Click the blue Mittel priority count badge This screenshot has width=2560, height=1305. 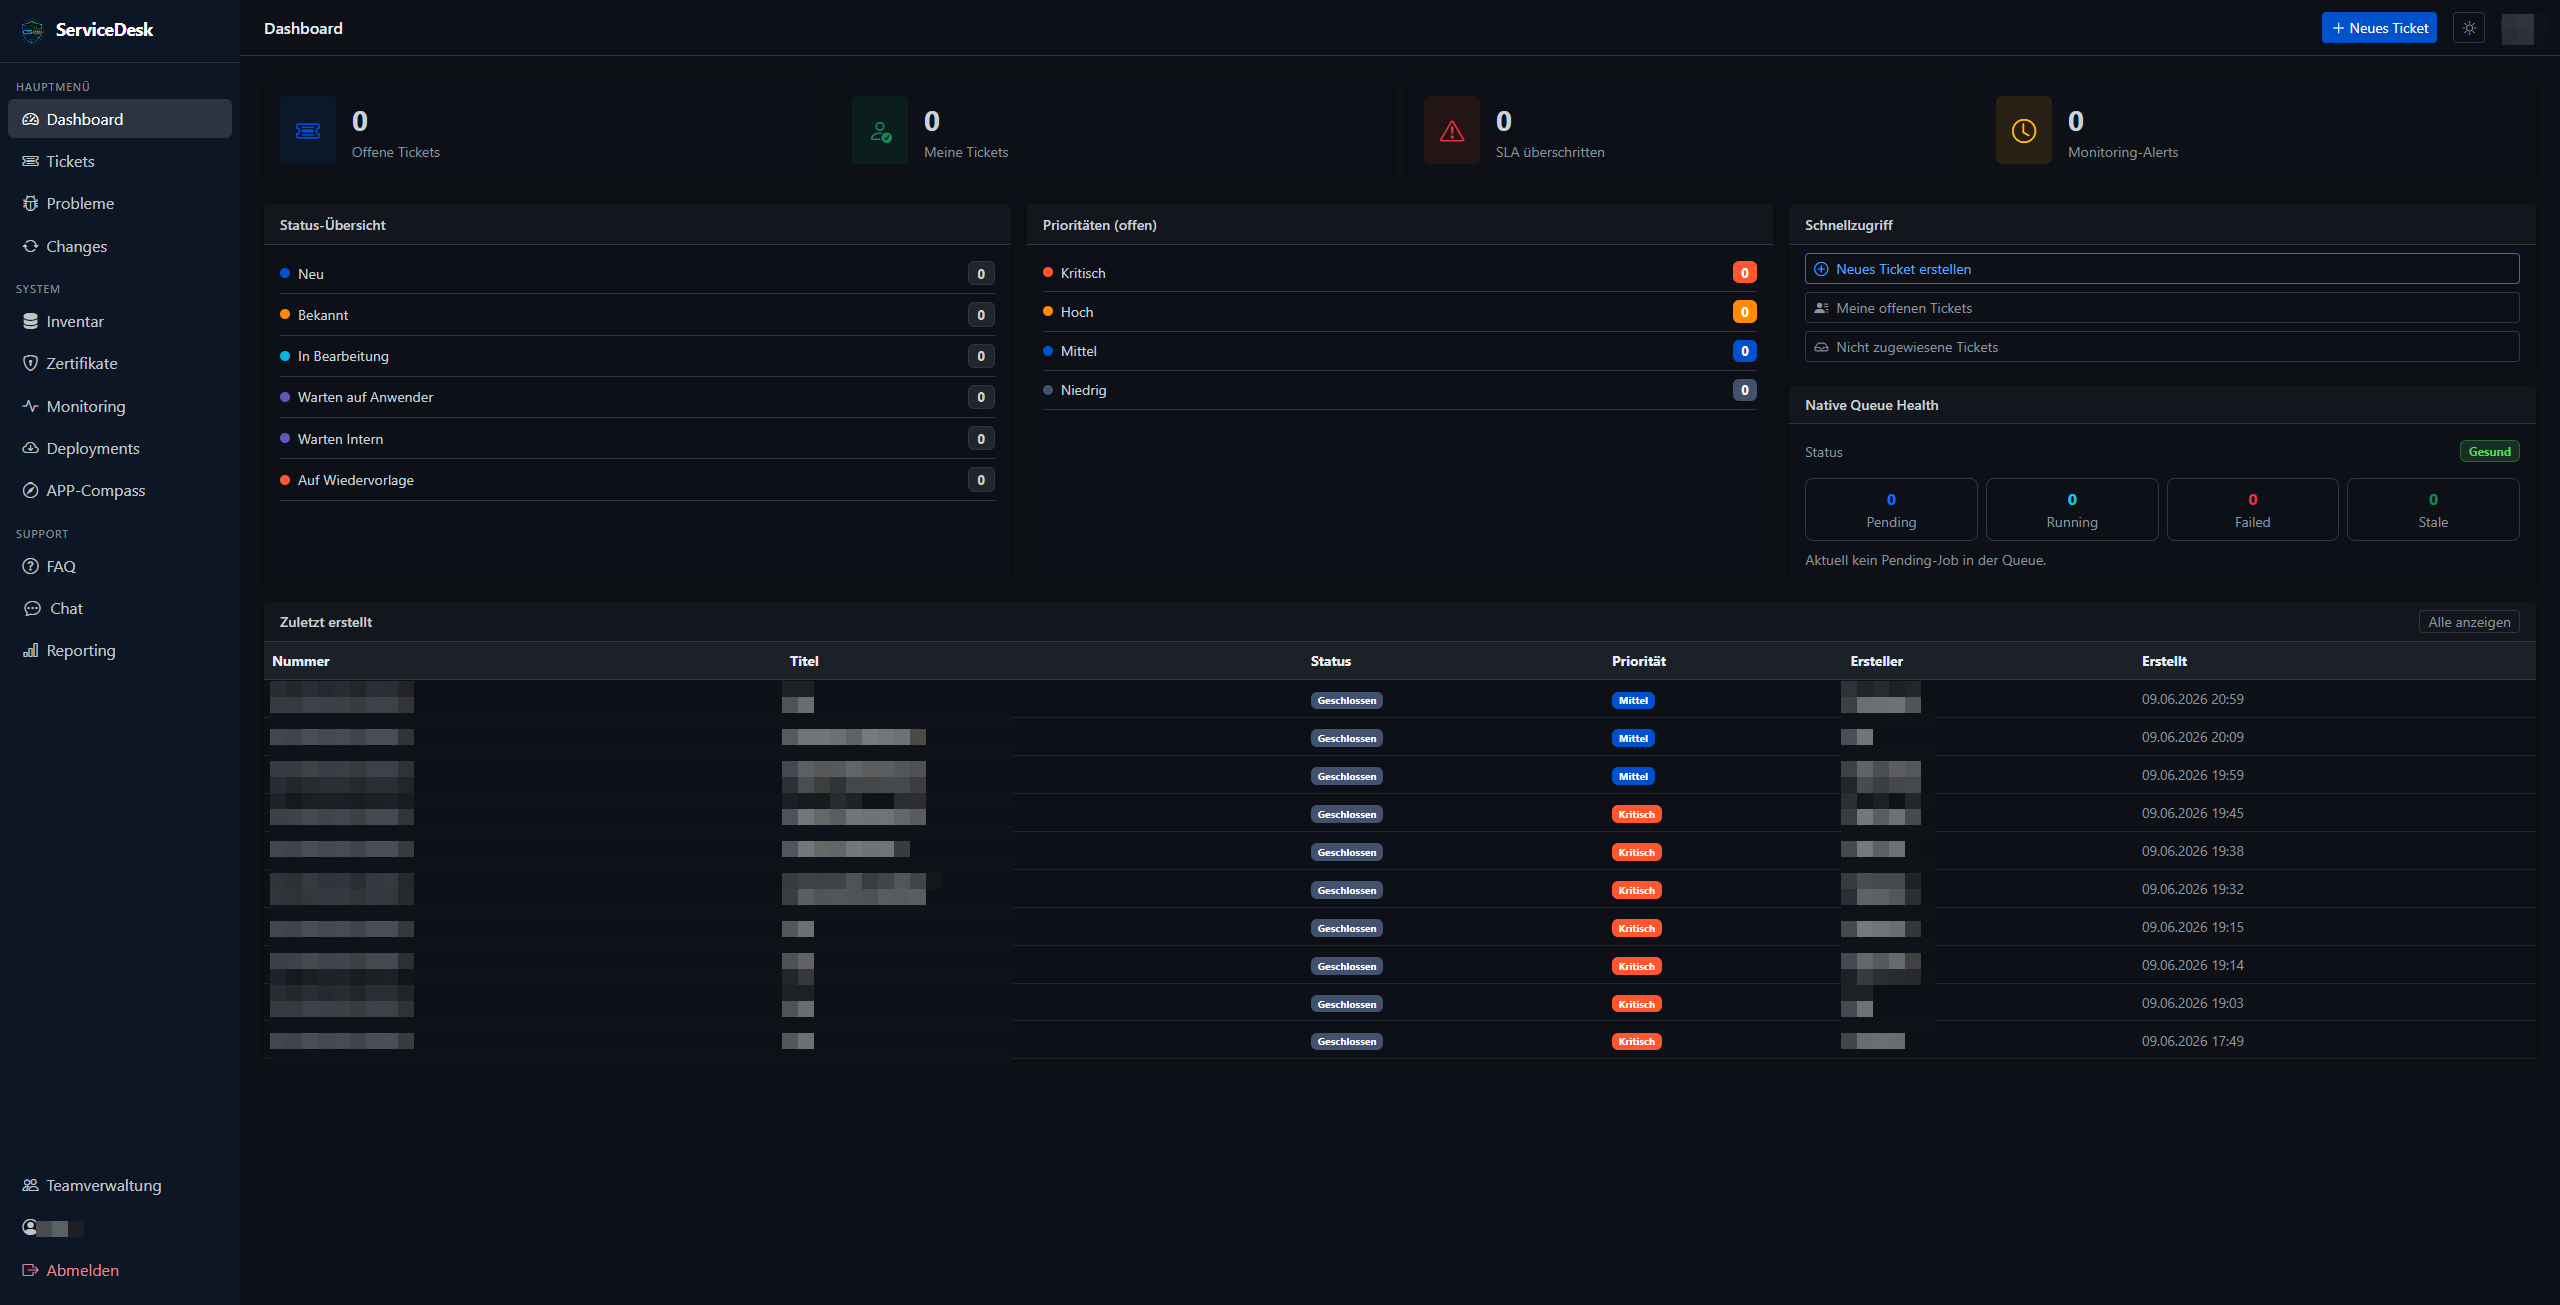[1744, 351]
